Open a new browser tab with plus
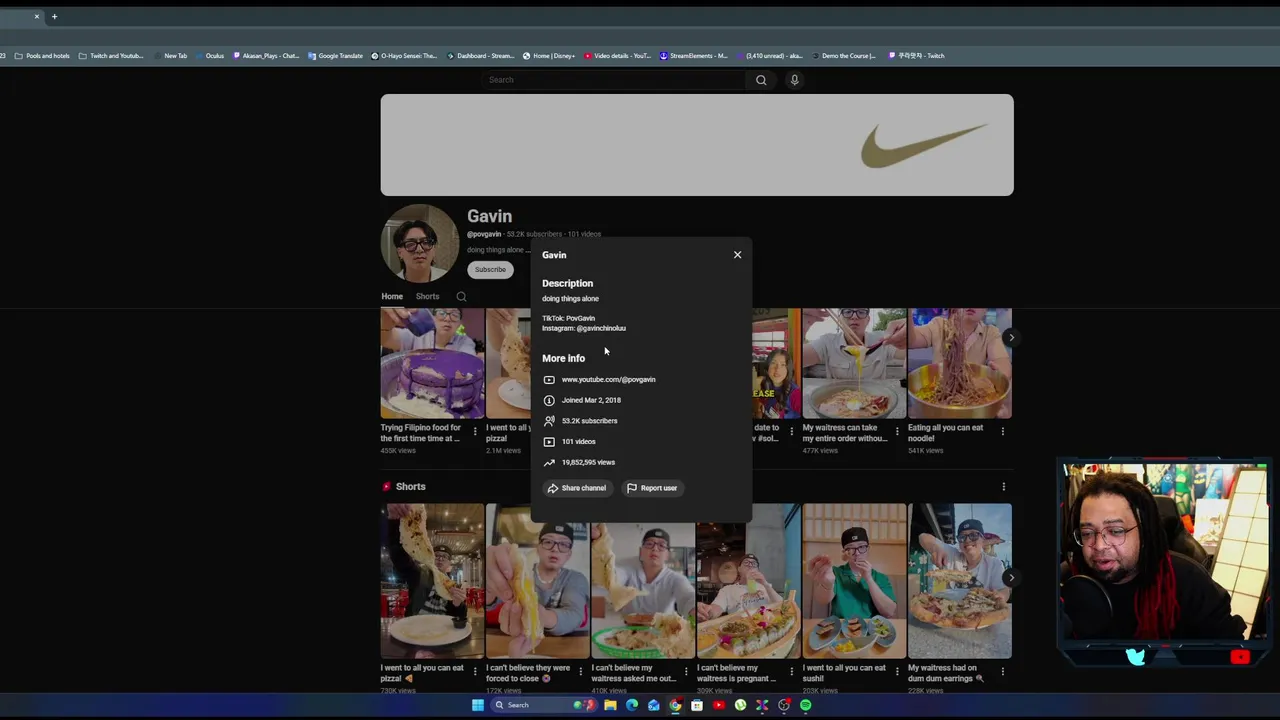The image size is (1280, 720). click(54, 16)
